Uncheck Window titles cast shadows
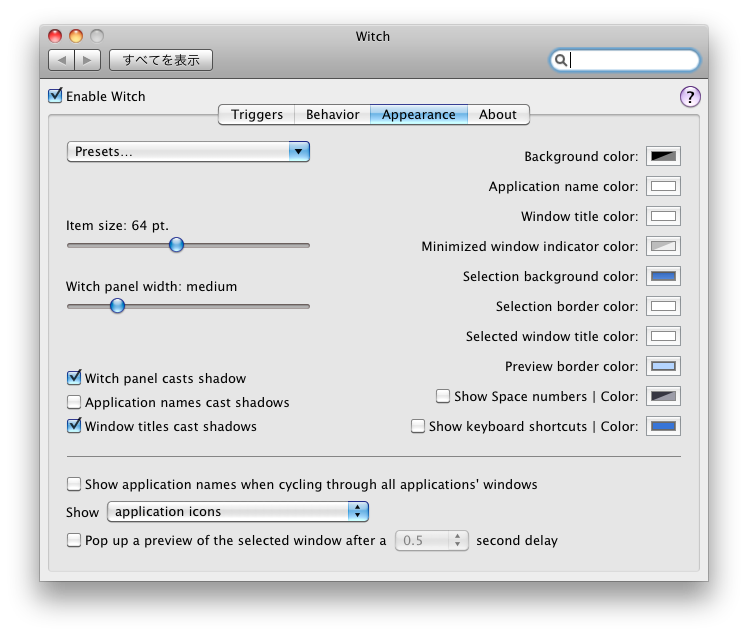Viewport: 748px width, 636px height. pyautogui.click(x=74, y=426)
